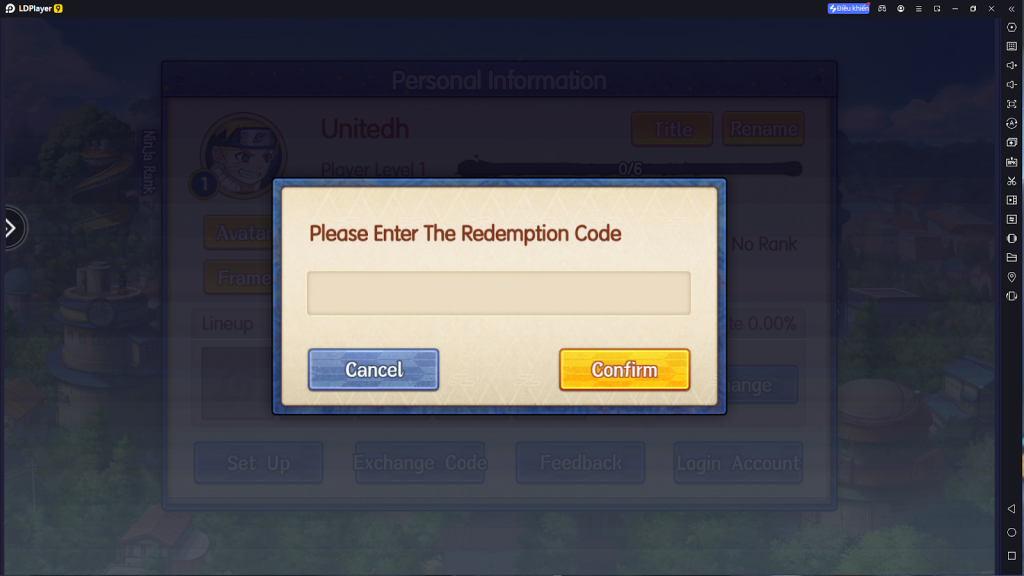Click the scissors screenshot icon
The image size is (1024, 576).
pyautogui.click(x=1012, y=181)
